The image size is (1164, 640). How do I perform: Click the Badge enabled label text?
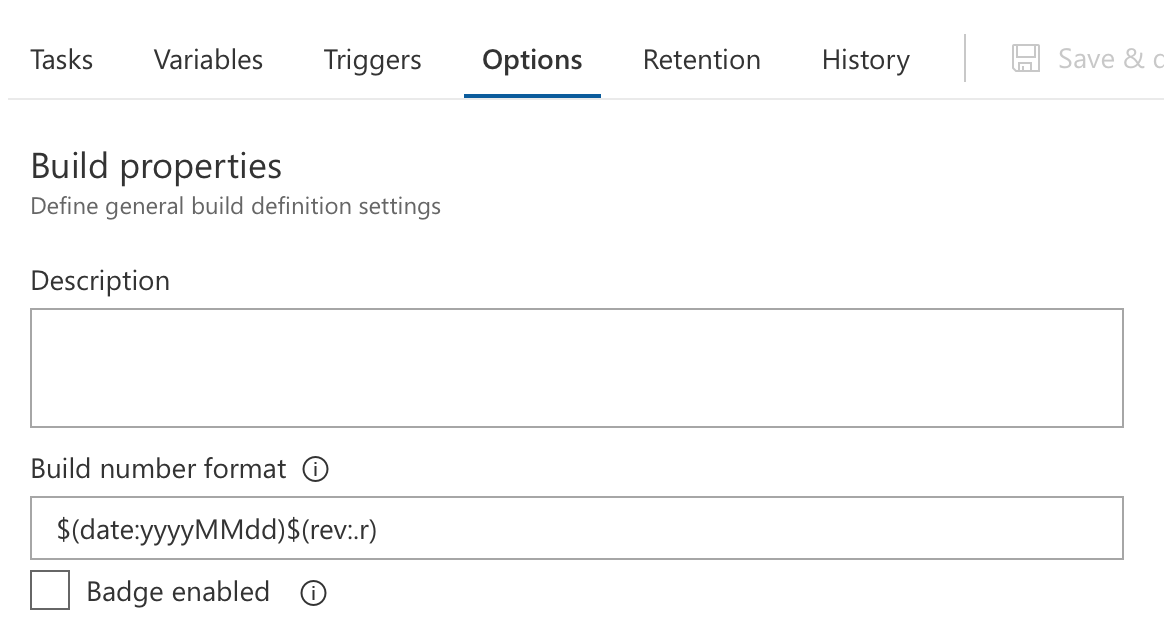coord(178,592)
